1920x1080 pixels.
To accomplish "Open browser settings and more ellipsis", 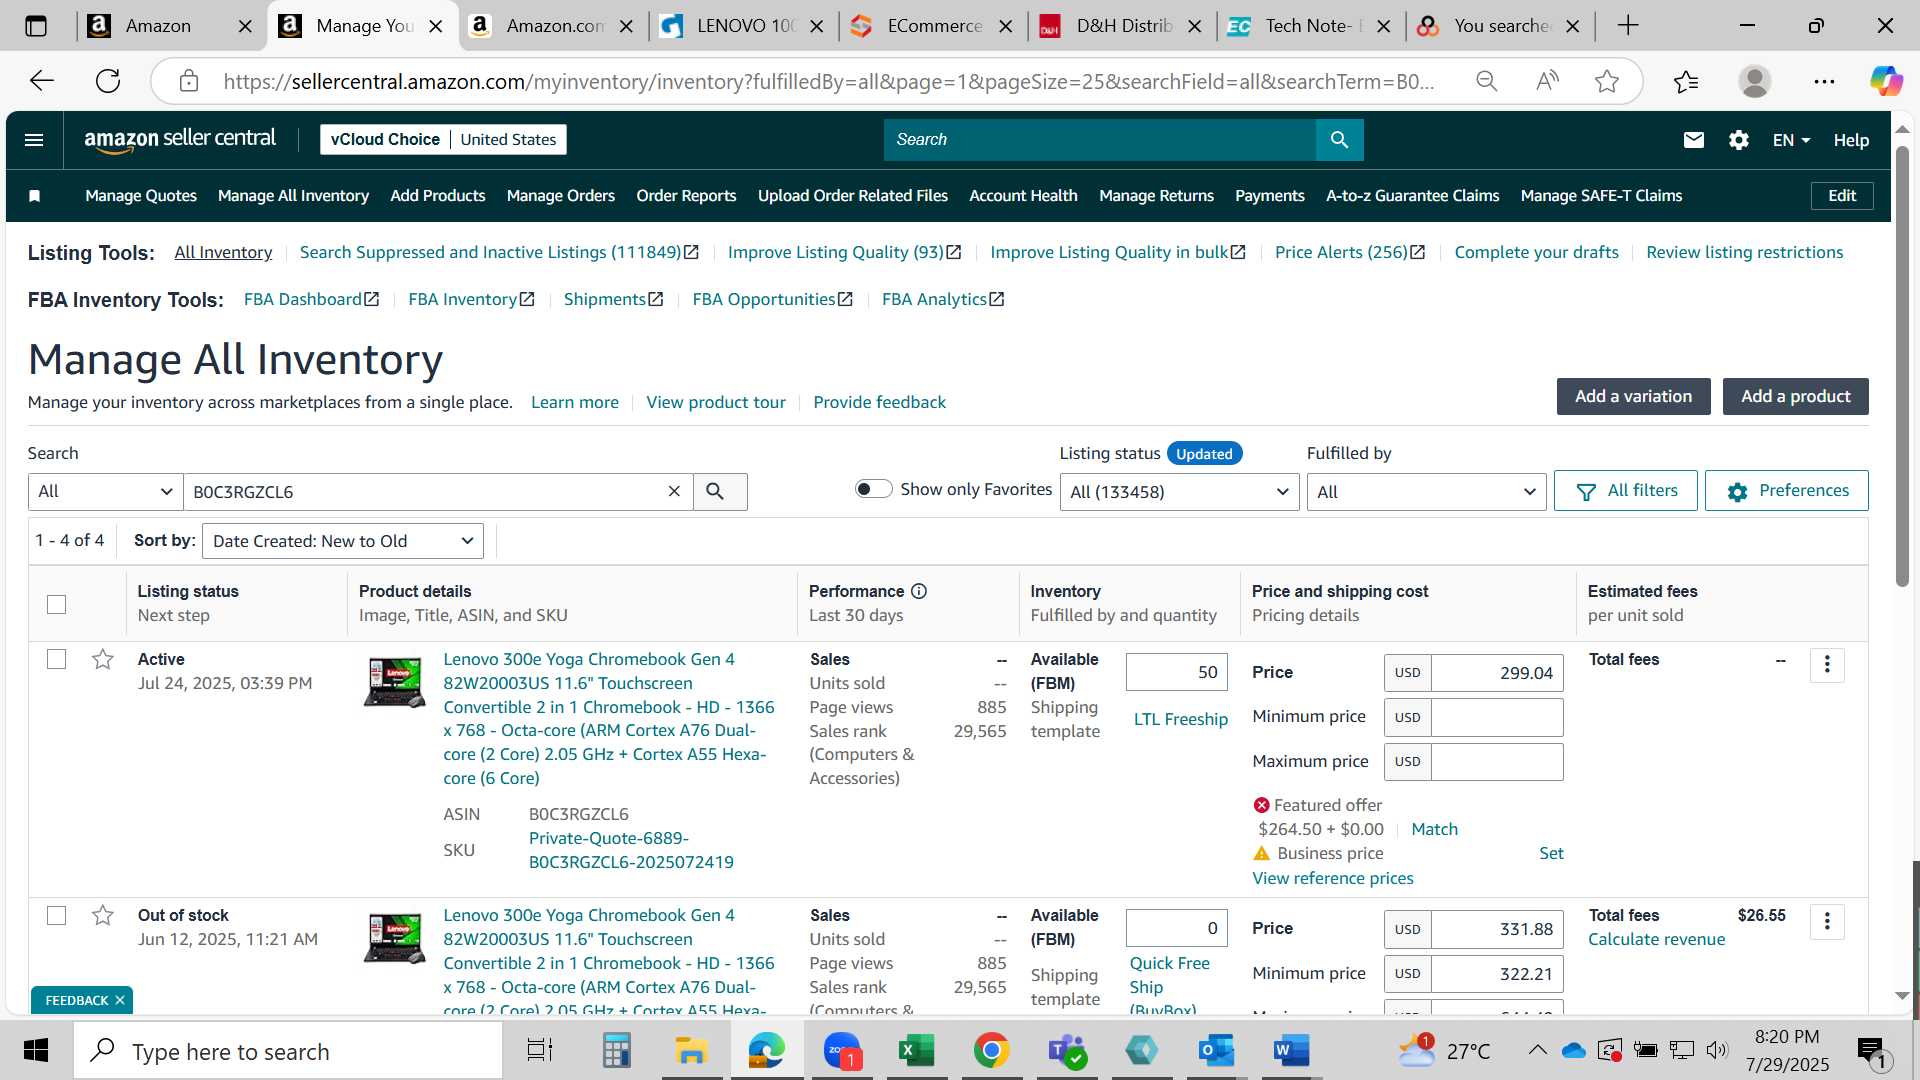I will [1824, 81].
